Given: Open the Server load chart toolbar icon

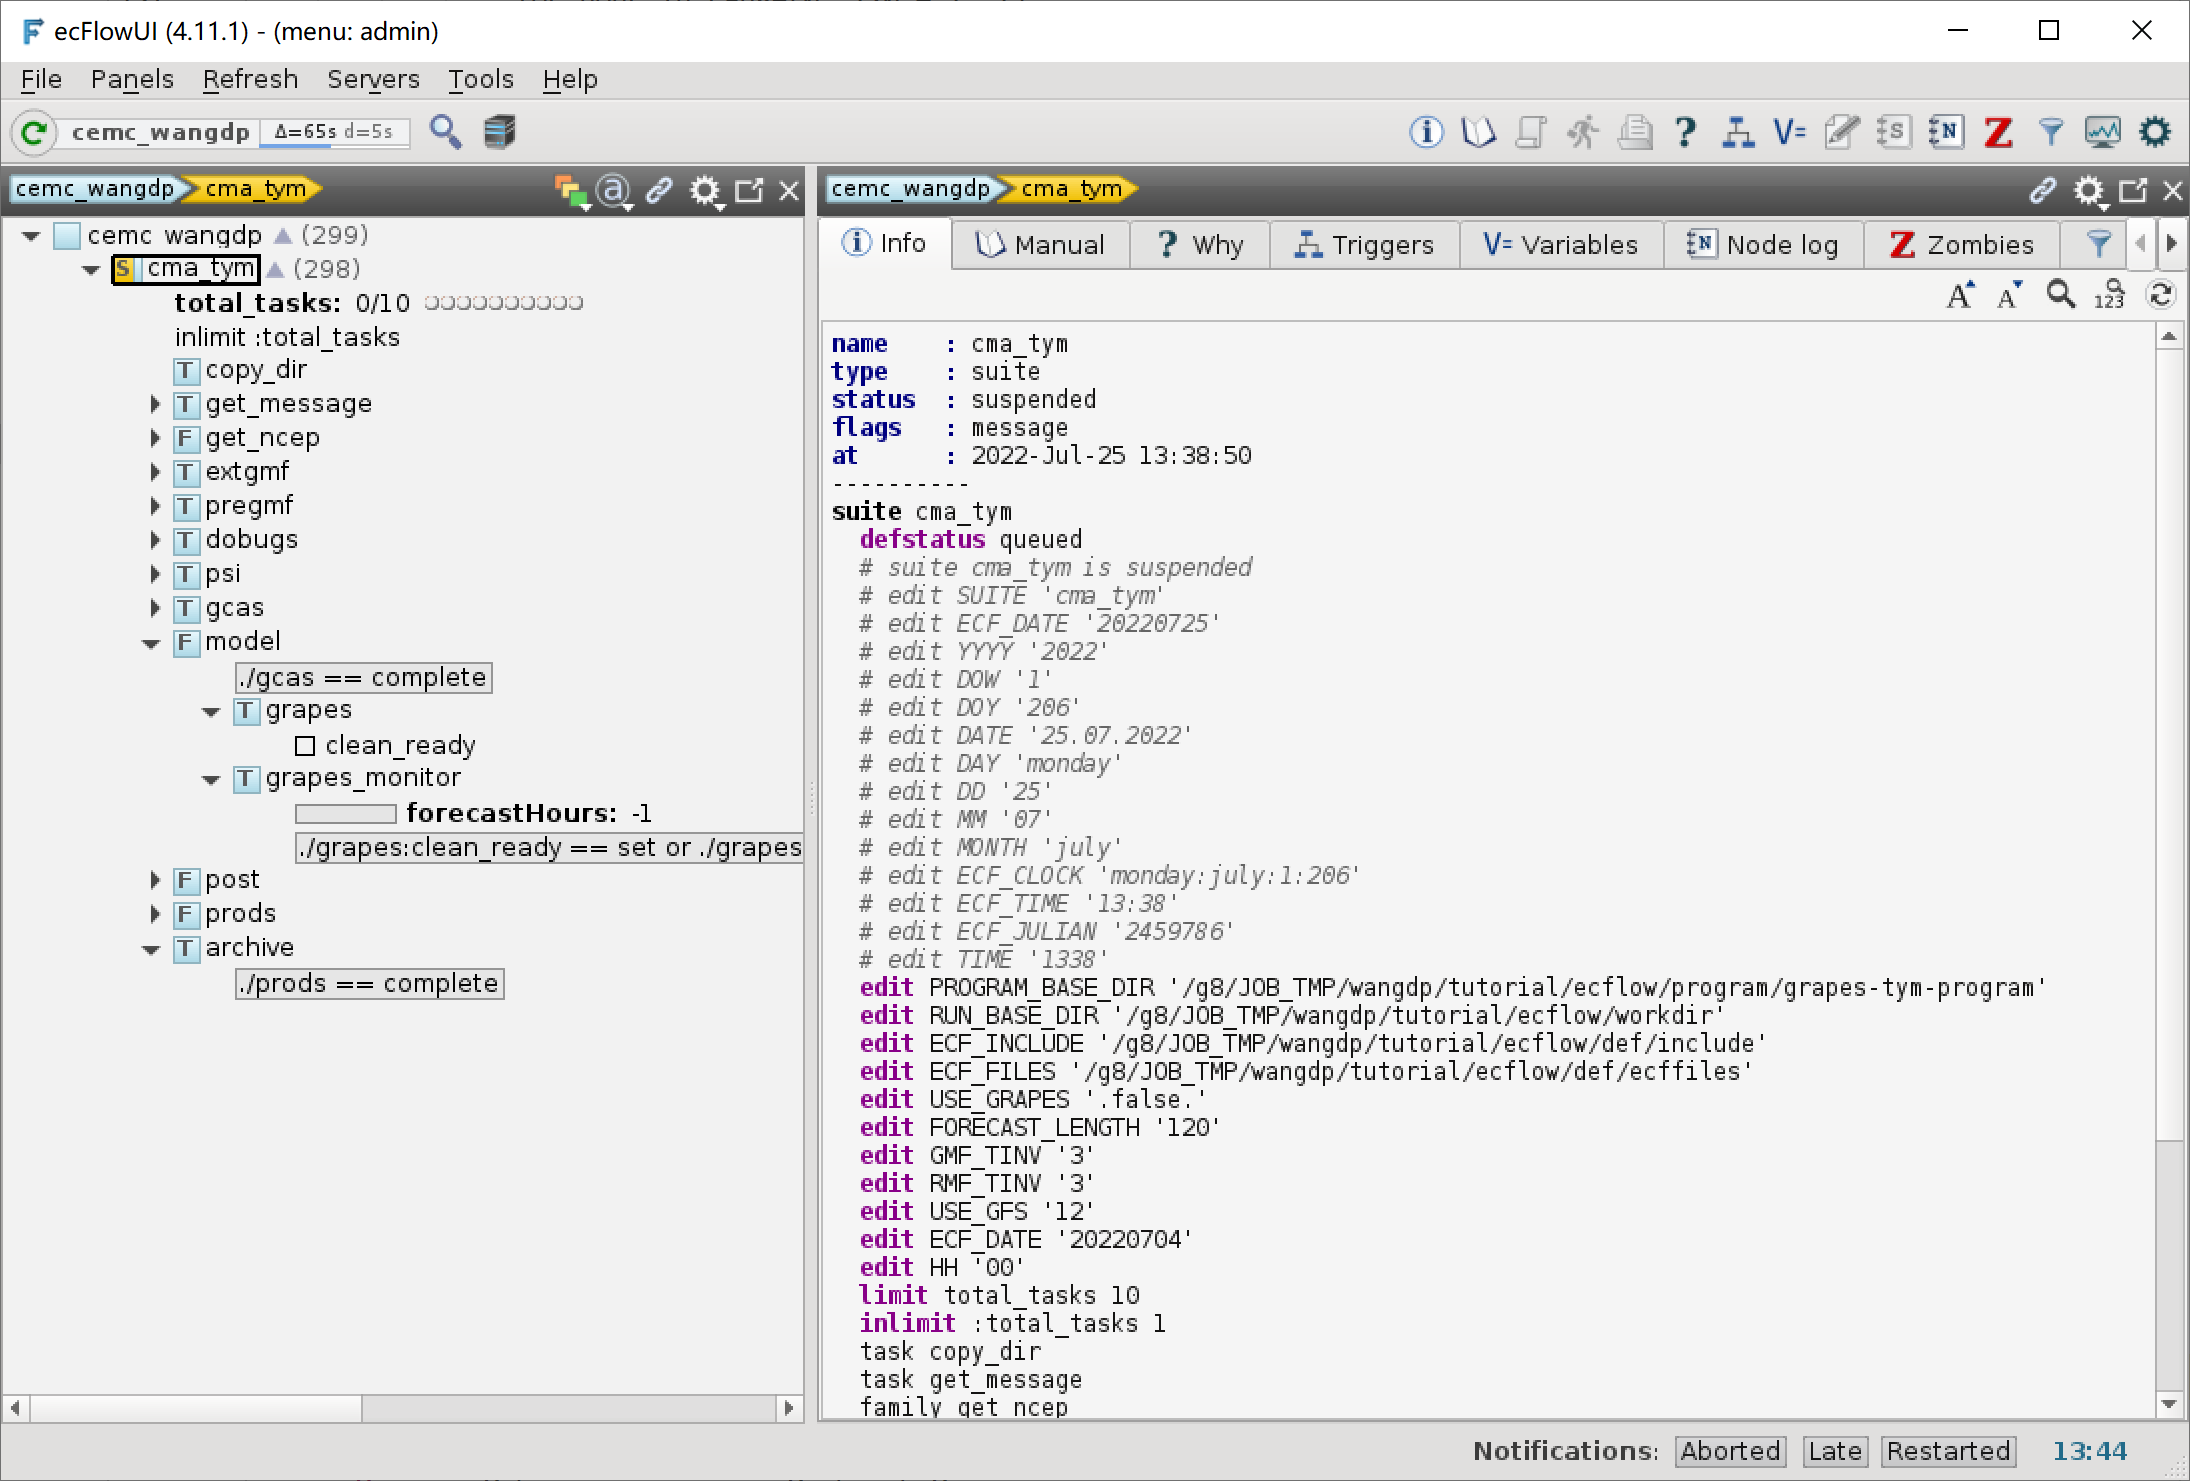Looking at the screenshot, I should pyautogui.click(x=2102, y=131).
